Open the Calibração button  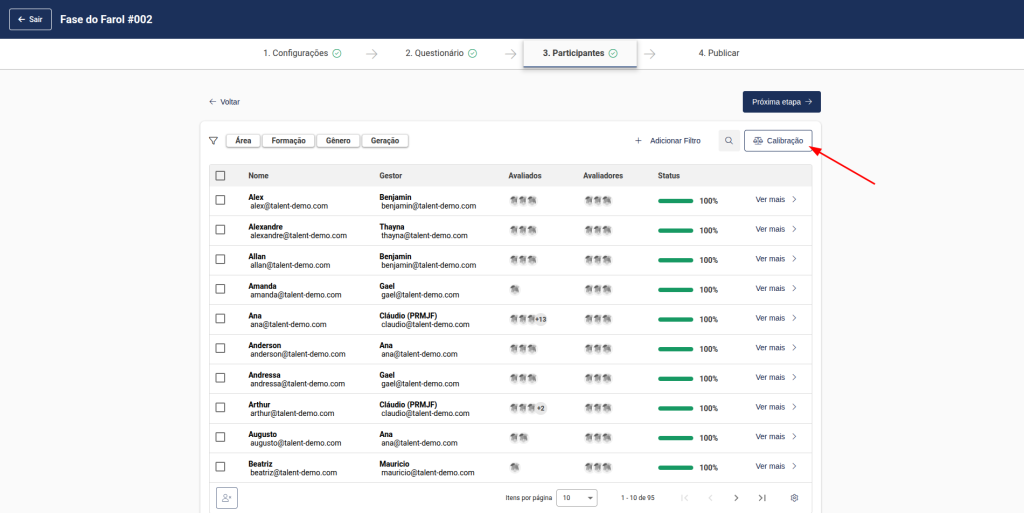[x=778, y=141]
